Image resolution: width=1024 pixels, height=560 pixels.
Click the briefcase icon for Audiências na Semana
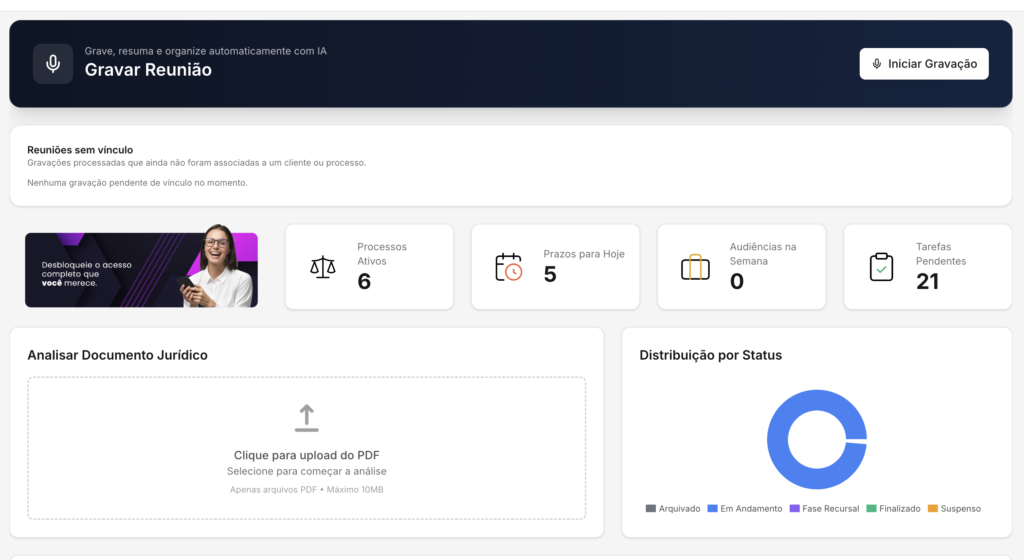(x=695, y=267)
